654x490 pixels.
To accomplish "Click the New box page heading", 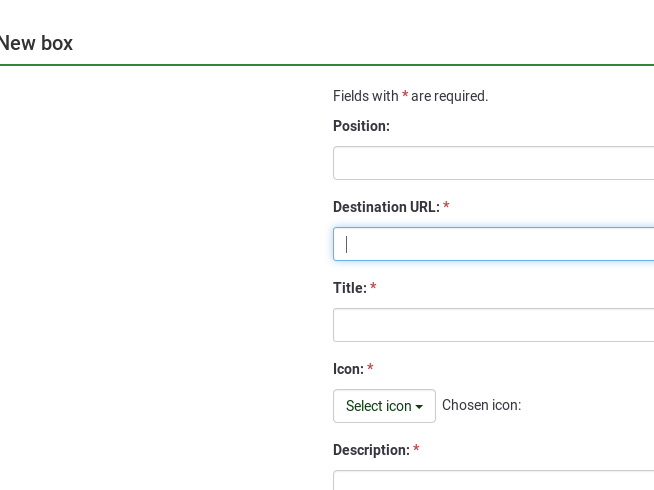I will (36, 43).
